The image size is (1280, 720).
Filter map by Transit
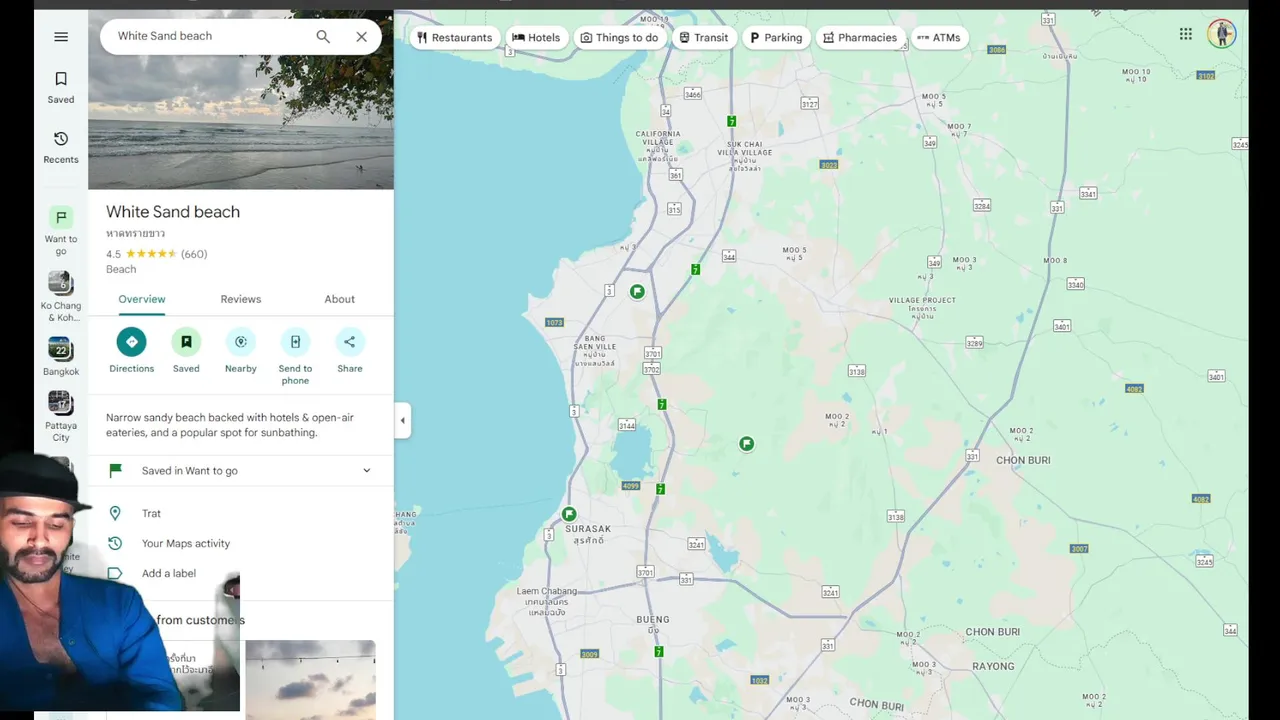coord(704,38)
